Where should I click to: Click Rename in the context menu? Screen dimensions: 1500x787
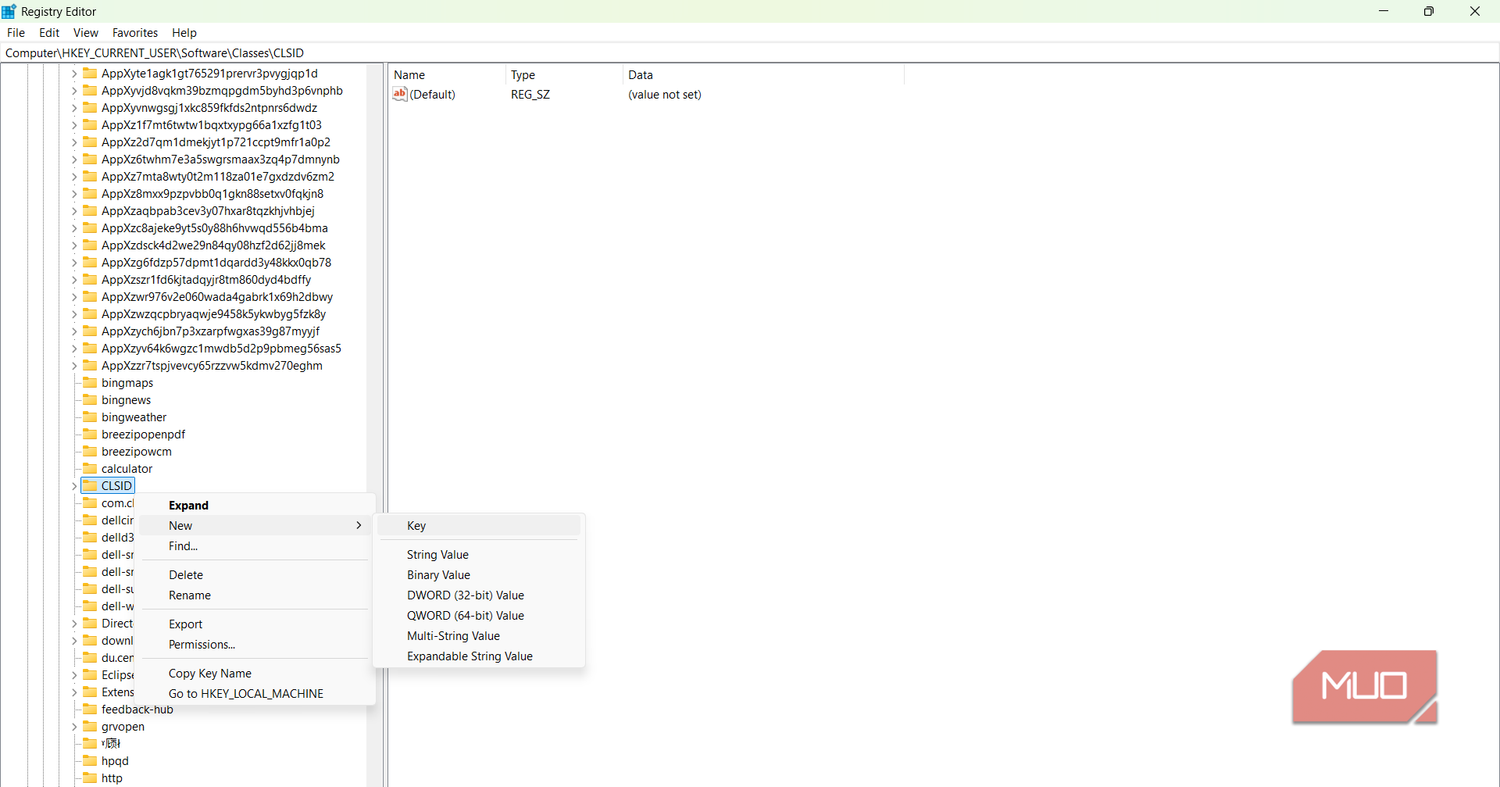click(255, 596)
